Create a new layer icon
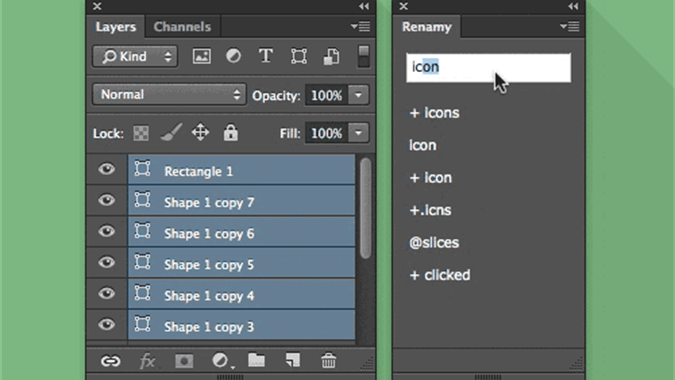Screen dimensions: 675x380 (x=293, y=361)
